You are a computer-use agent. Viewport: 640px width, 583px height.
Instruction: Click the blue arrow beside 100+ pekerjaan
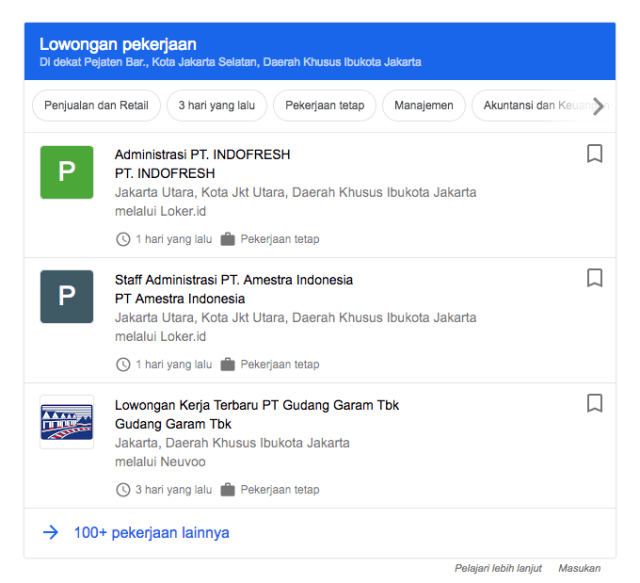51,532
